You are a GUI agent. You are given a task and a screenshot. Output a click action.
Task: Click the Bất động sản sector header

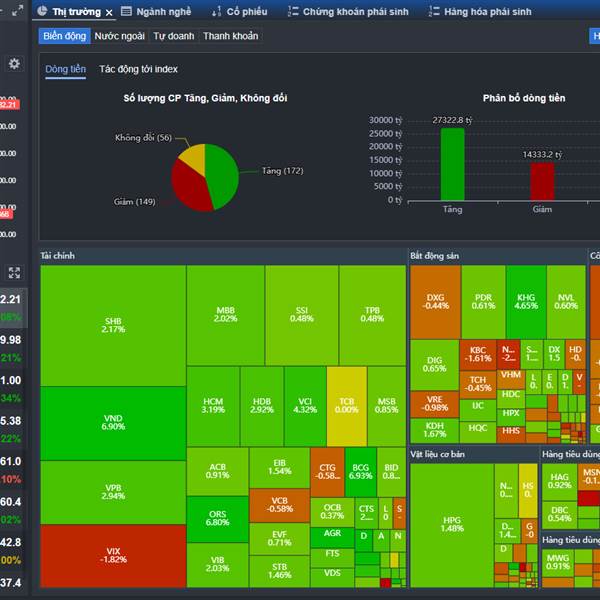click(497, 256)
